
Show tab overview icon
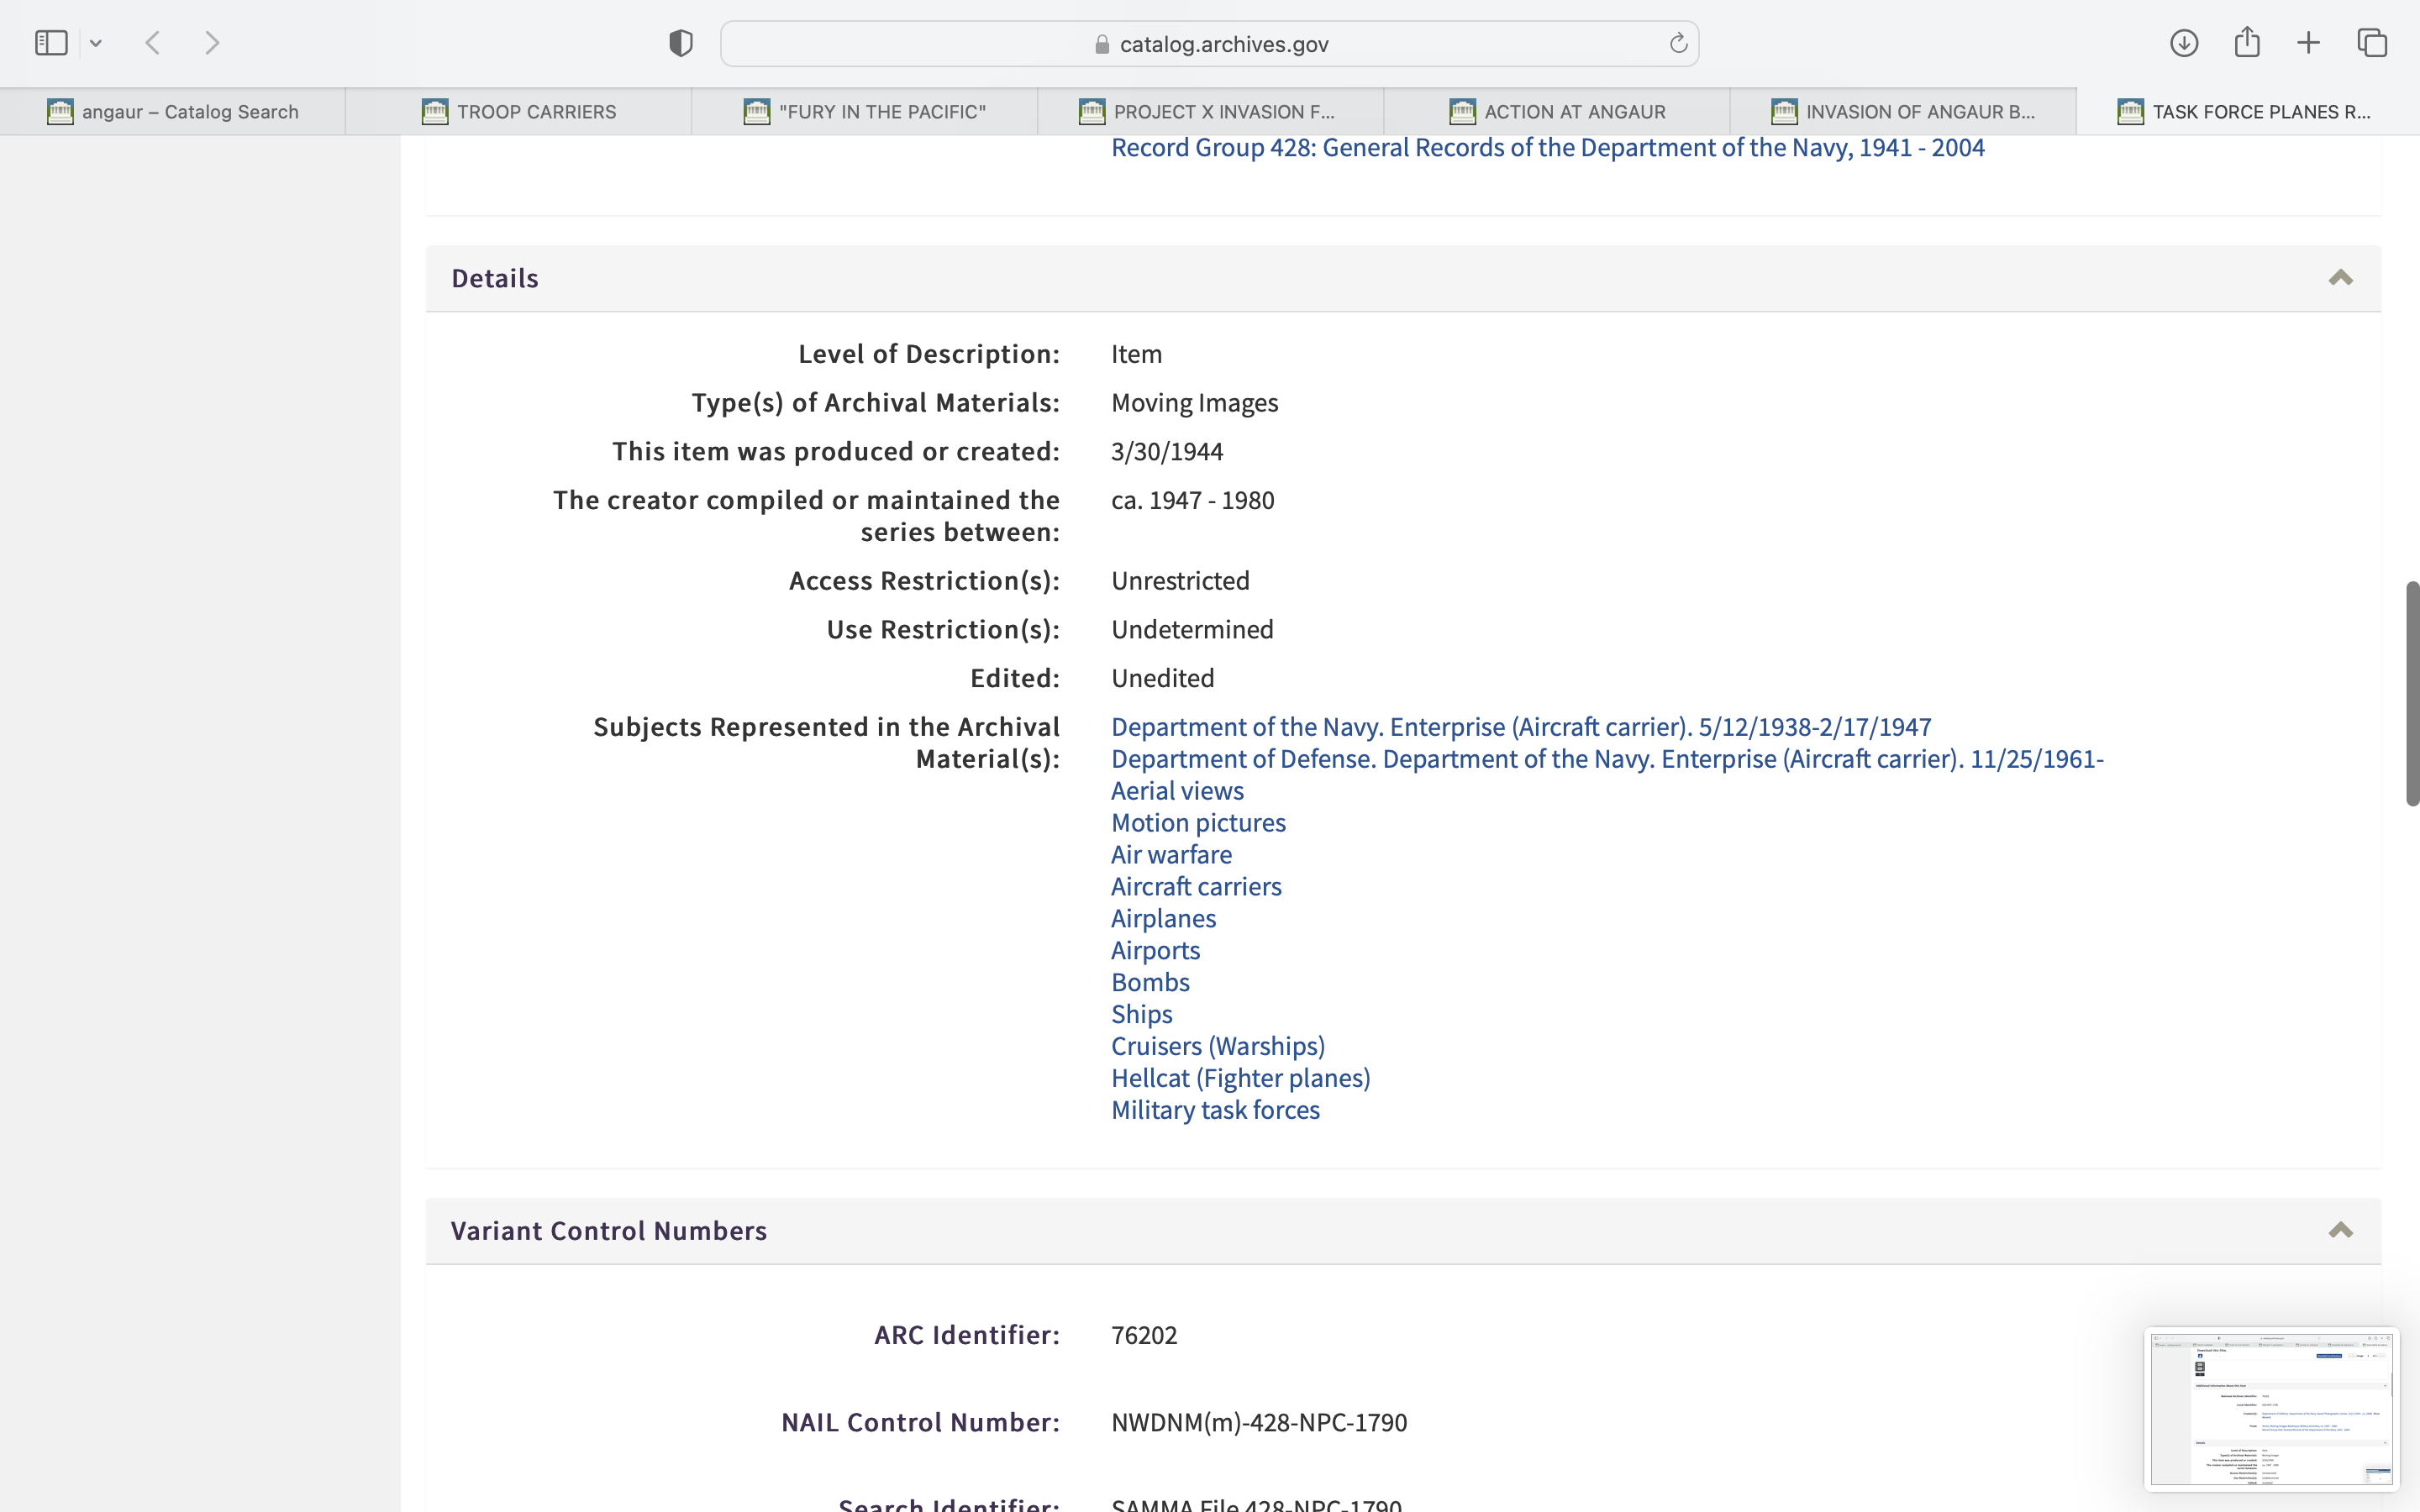coord(2372,43)
